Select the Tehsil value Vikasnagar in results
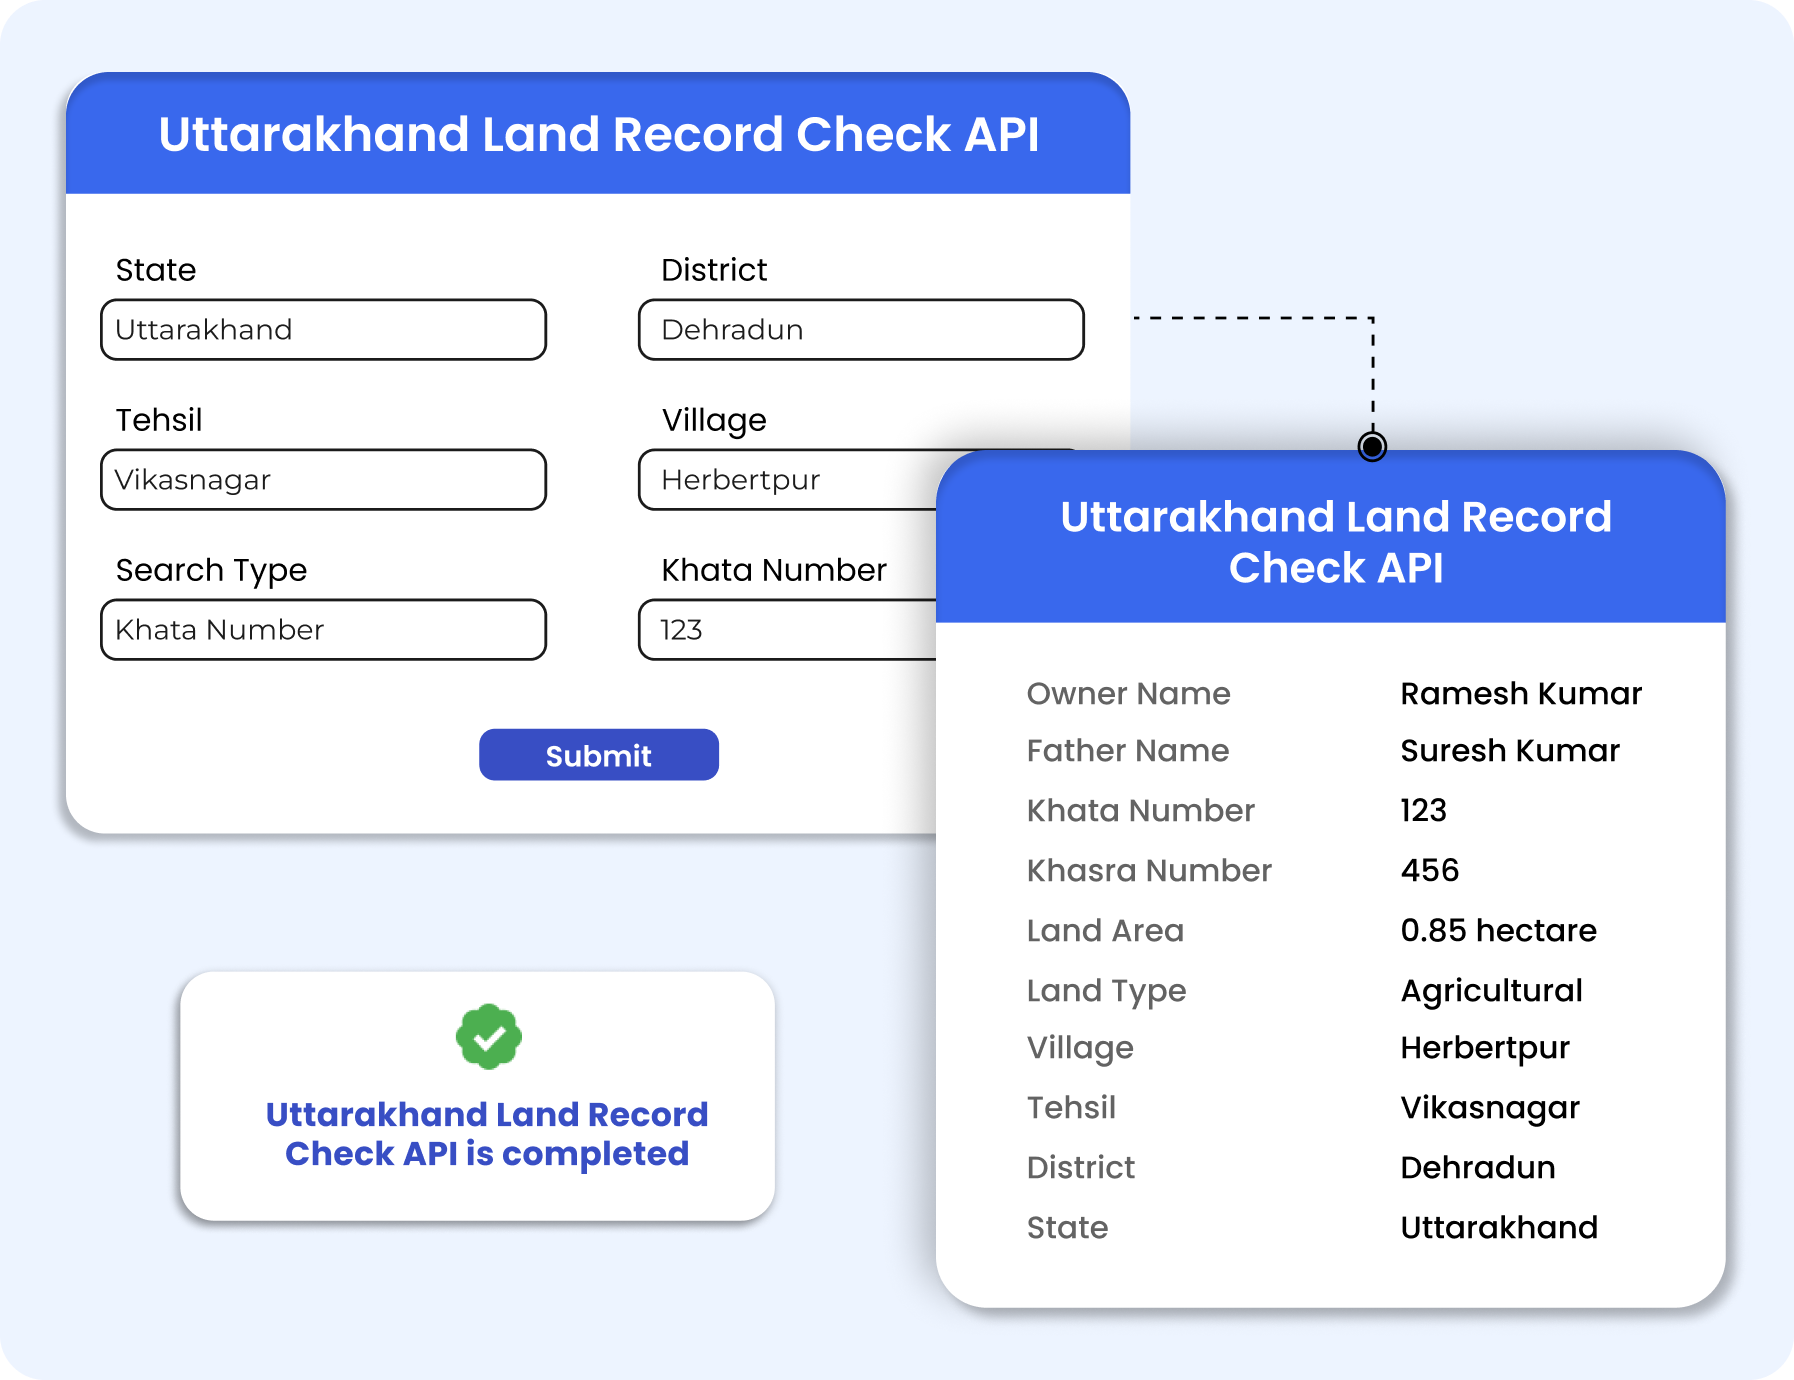The height and width of the screenshot is (1380, 1794). click(1489, 1107)
